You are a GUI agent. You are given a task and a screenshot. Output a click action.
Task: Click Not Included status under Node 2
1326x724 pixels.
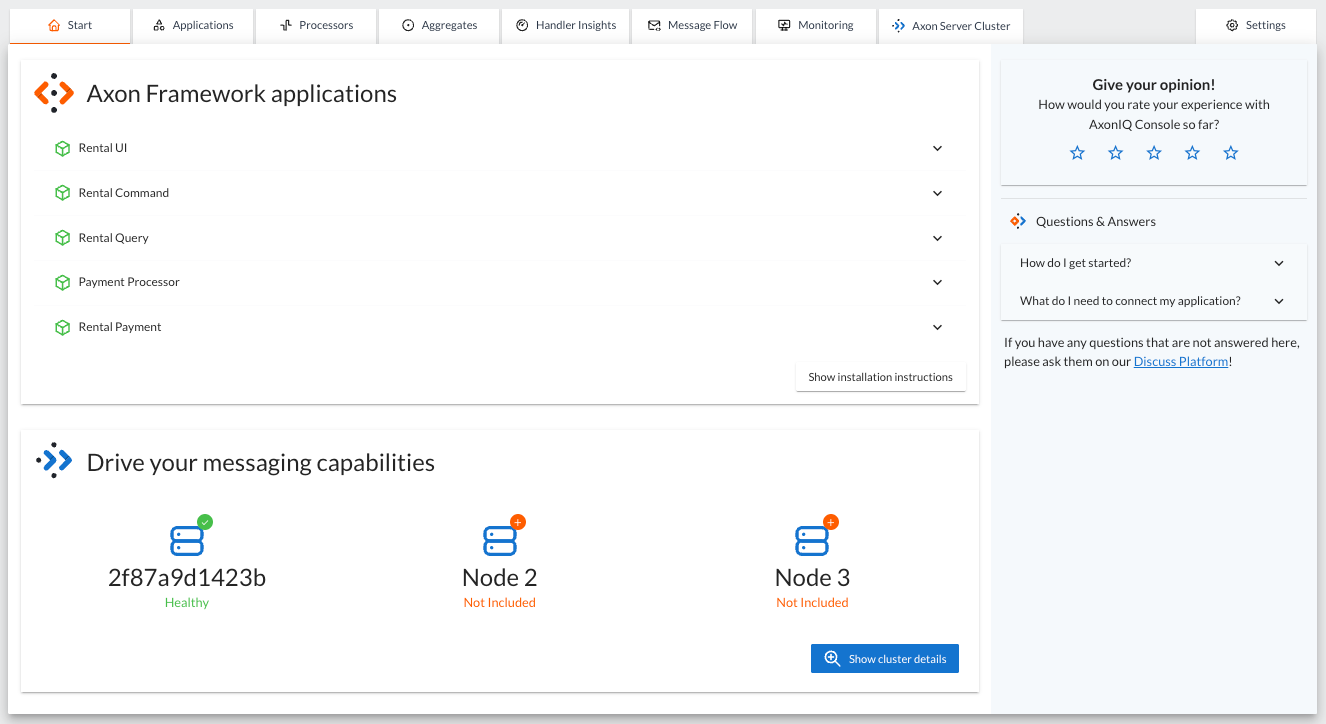pos(500,603)
